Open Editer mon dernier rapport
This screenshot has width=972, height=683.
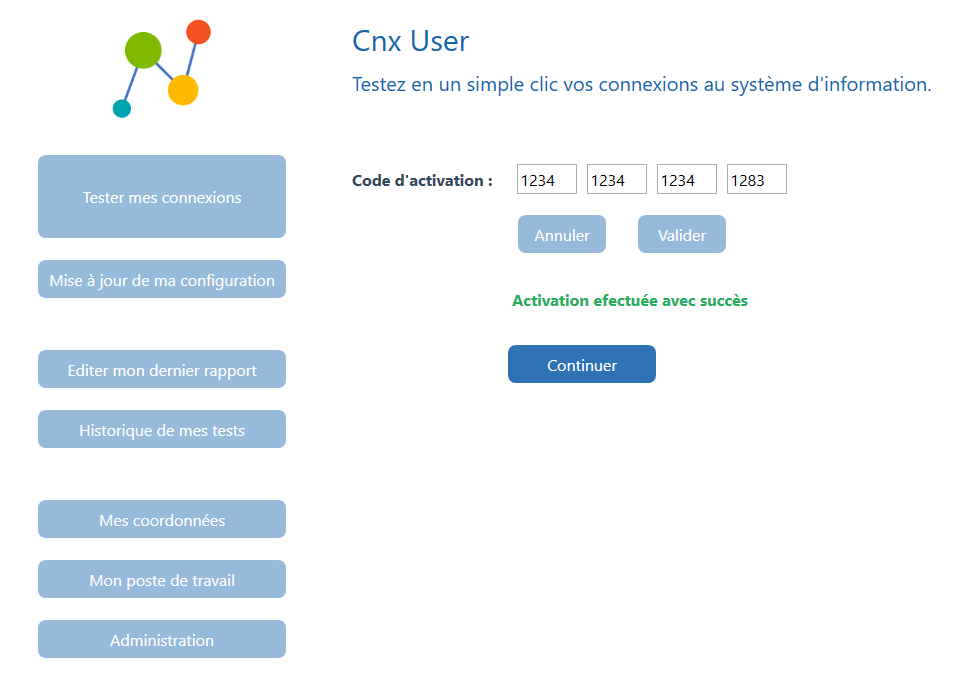(162, 369)
